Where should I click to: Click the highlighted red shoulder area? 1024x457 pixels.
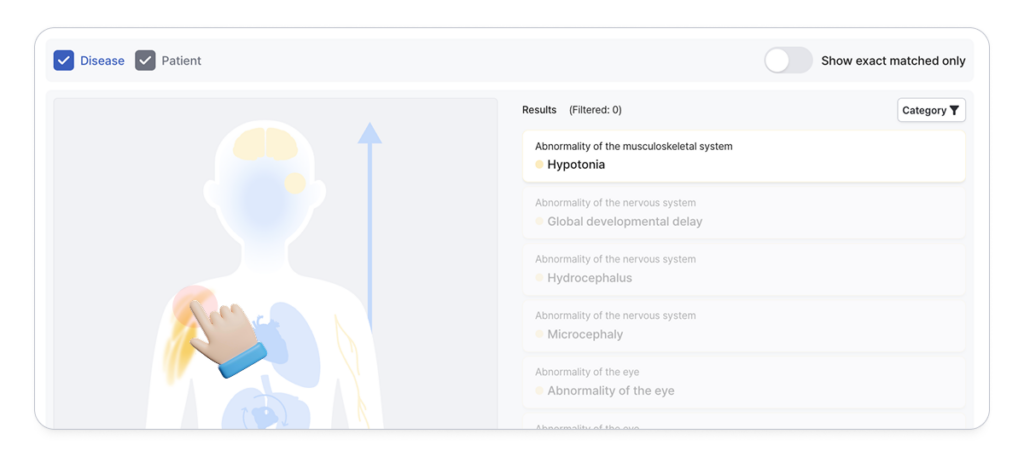(190, 302)
